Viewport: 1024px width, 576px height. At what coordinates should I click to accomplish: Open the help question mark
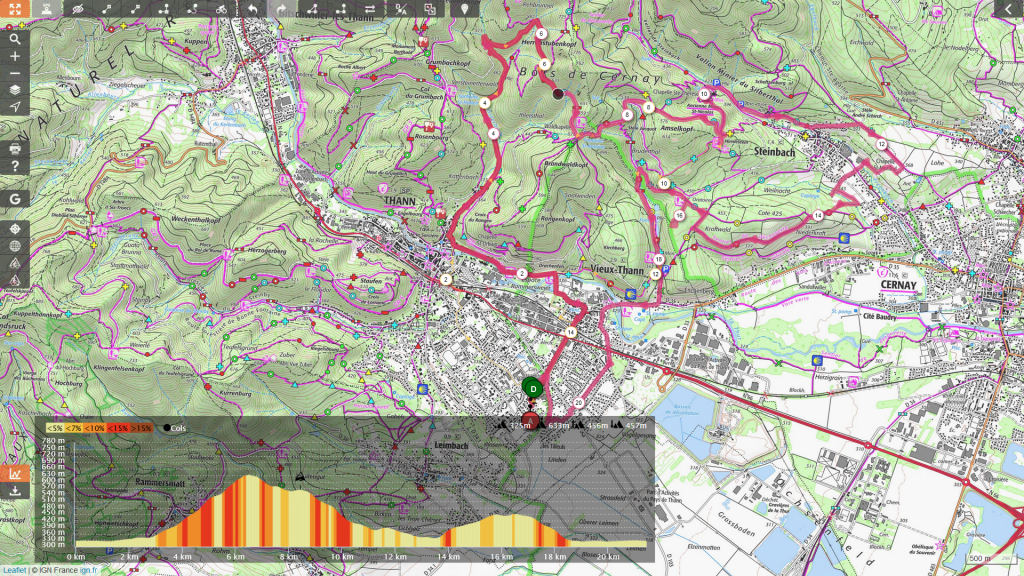[15, 166]
